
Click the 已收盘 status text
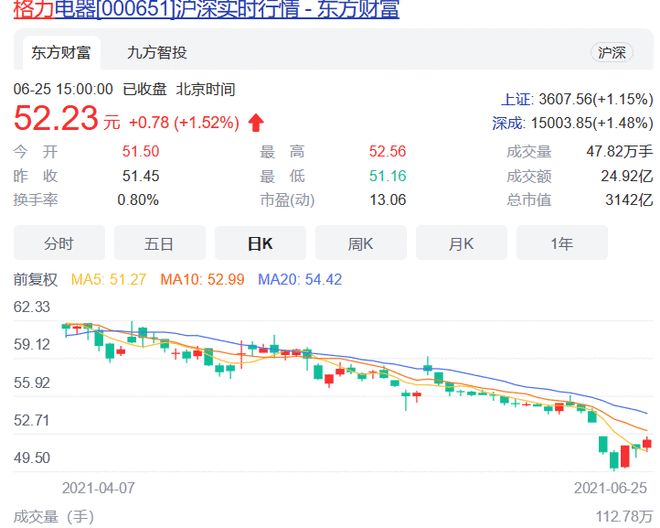tap(145, 89)
